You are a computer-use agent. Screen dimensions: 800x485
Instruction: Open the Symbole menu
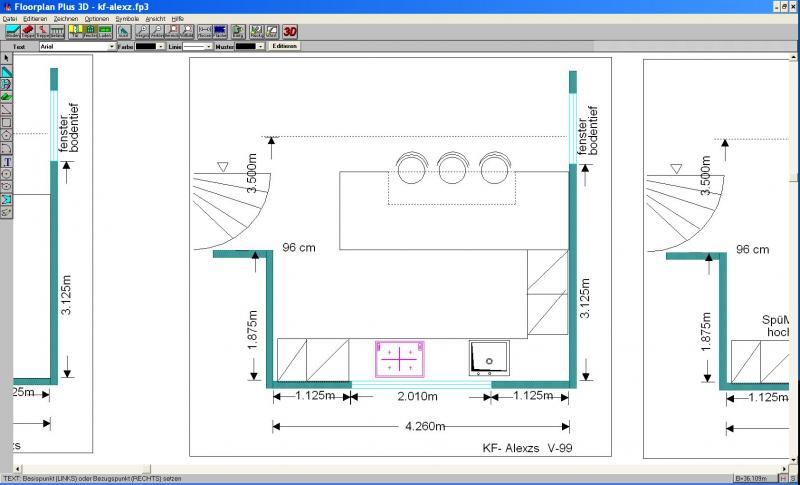tap(127, 19)
